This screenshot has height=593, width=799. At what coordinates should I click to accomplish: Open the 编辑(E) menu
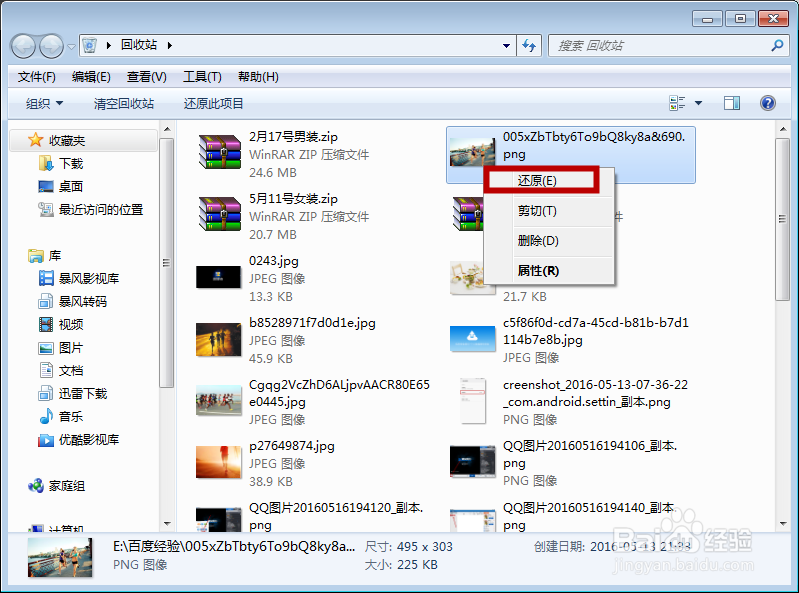pyautogui.click(x=91, y=77)
